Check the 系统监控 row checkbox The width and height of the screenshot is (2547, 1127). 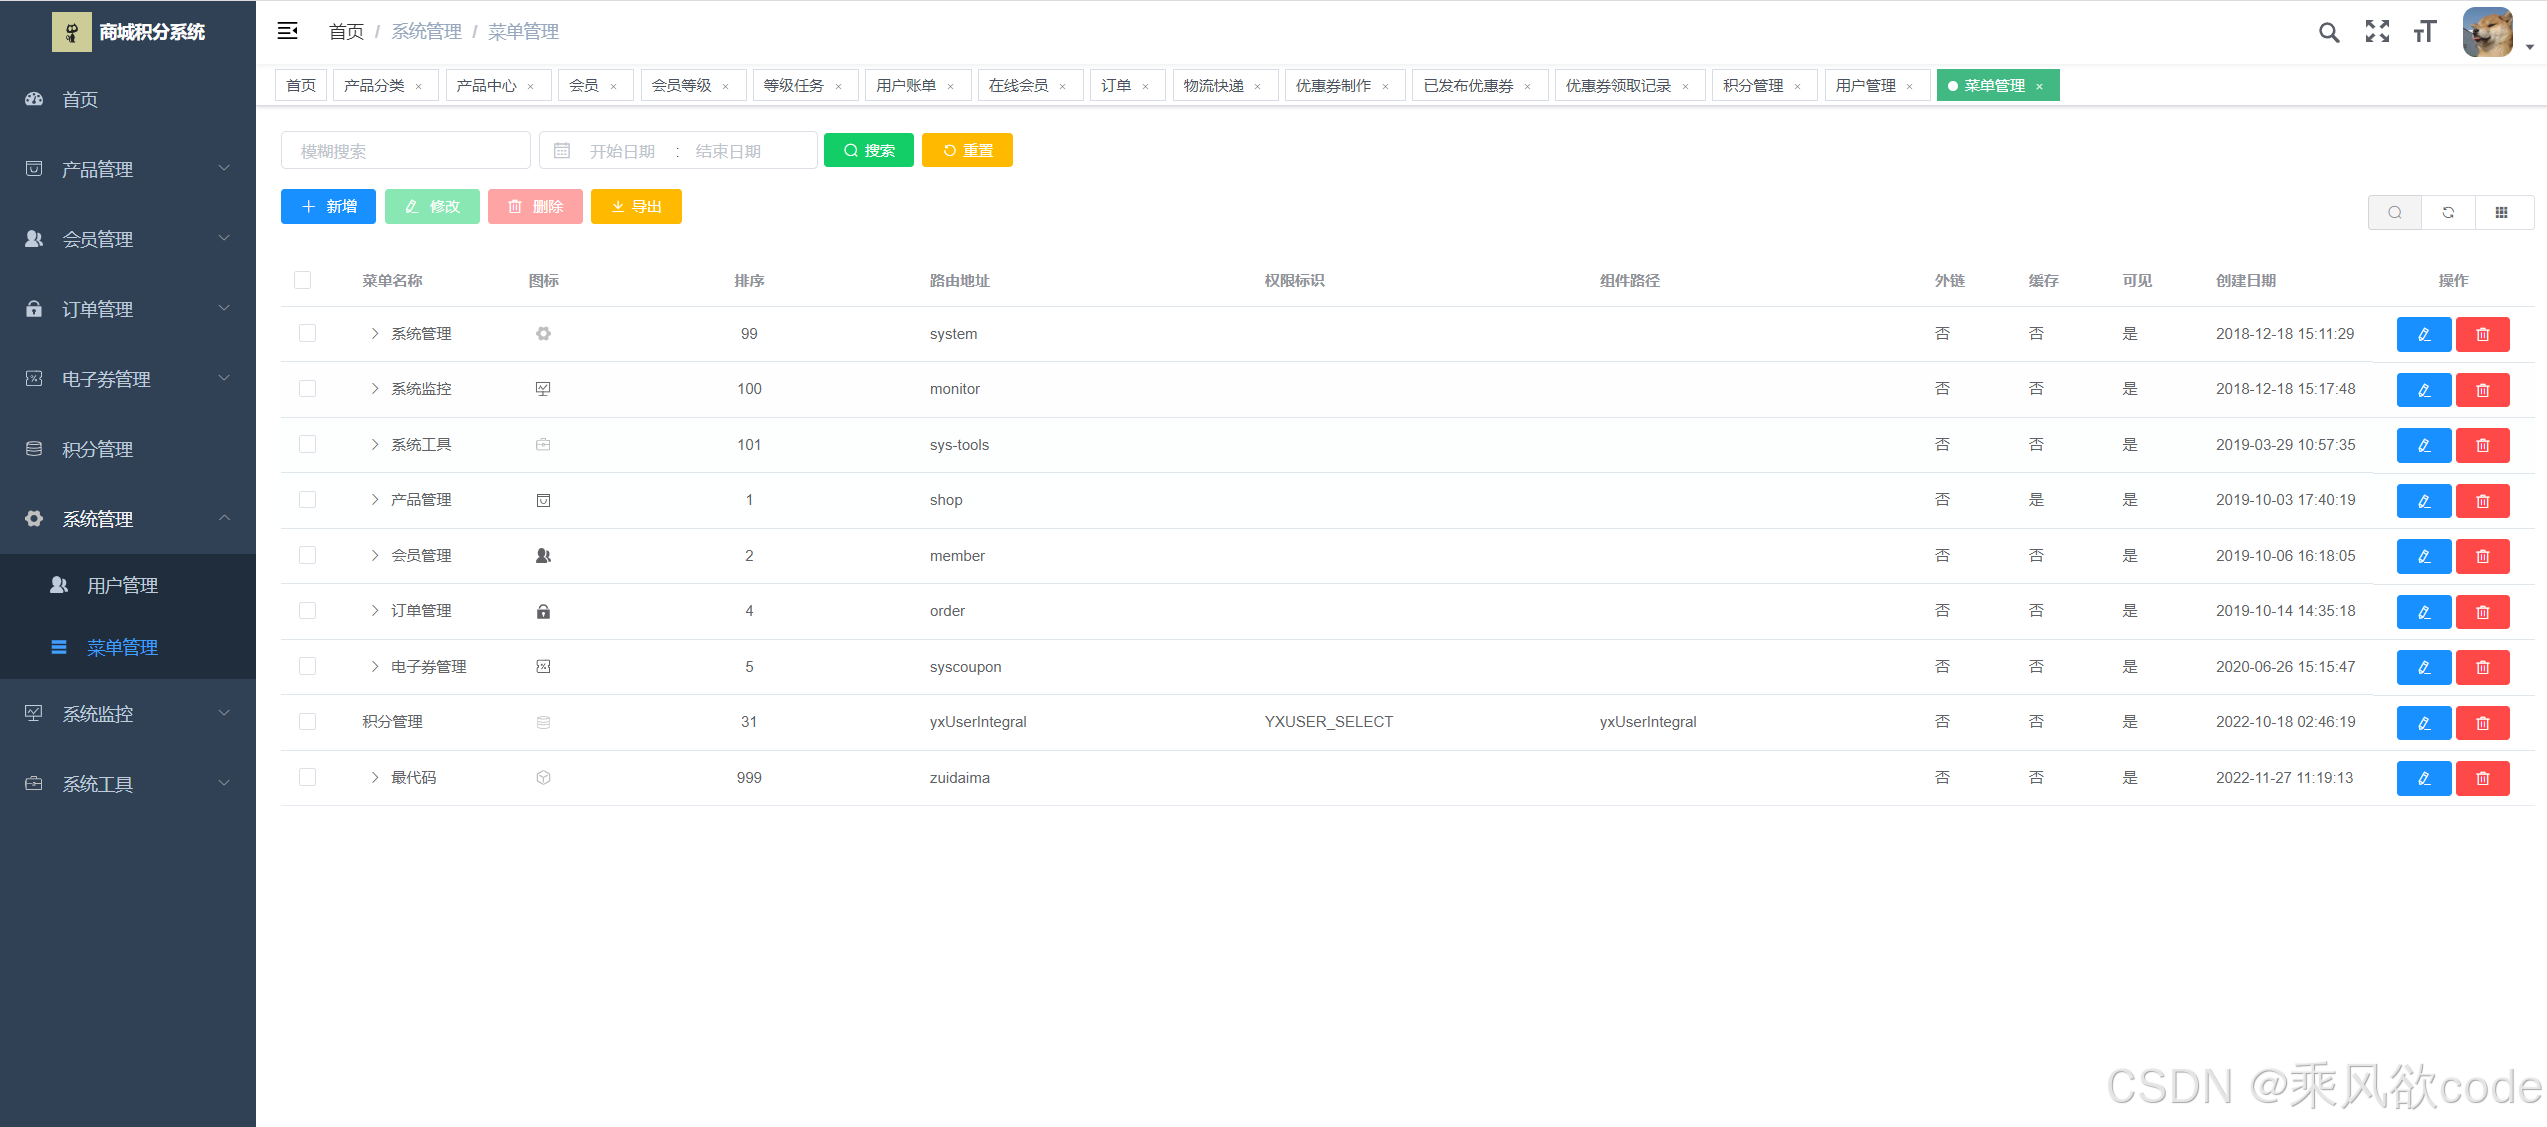click(307, 389)
